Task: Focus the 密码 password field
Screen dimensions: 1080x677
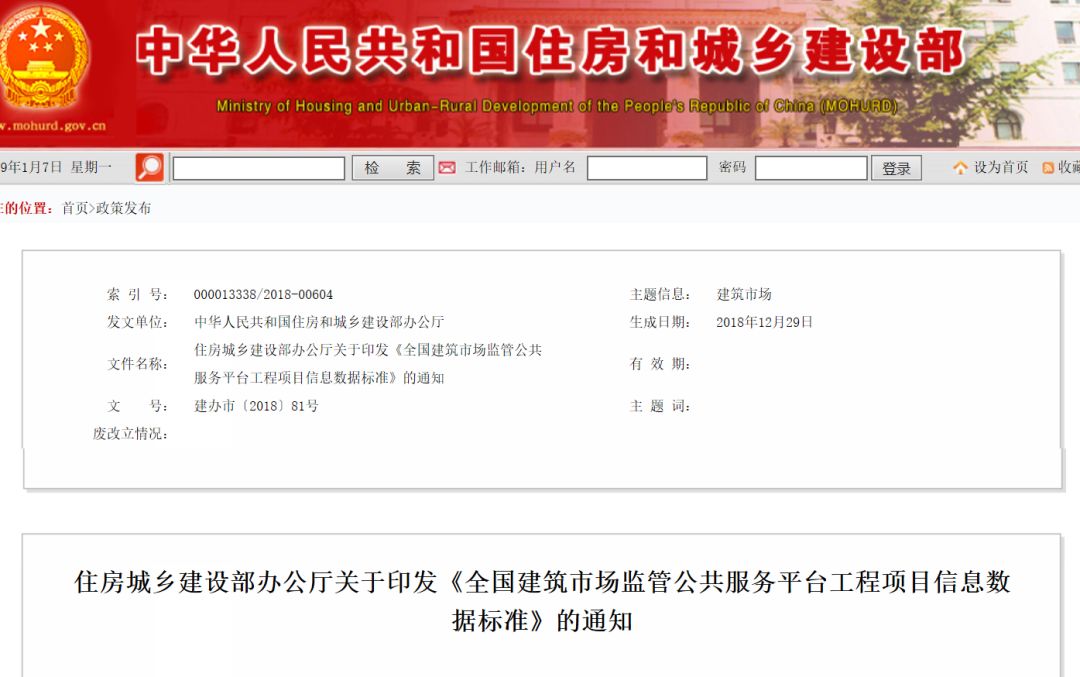Action: tap(811, 168)
